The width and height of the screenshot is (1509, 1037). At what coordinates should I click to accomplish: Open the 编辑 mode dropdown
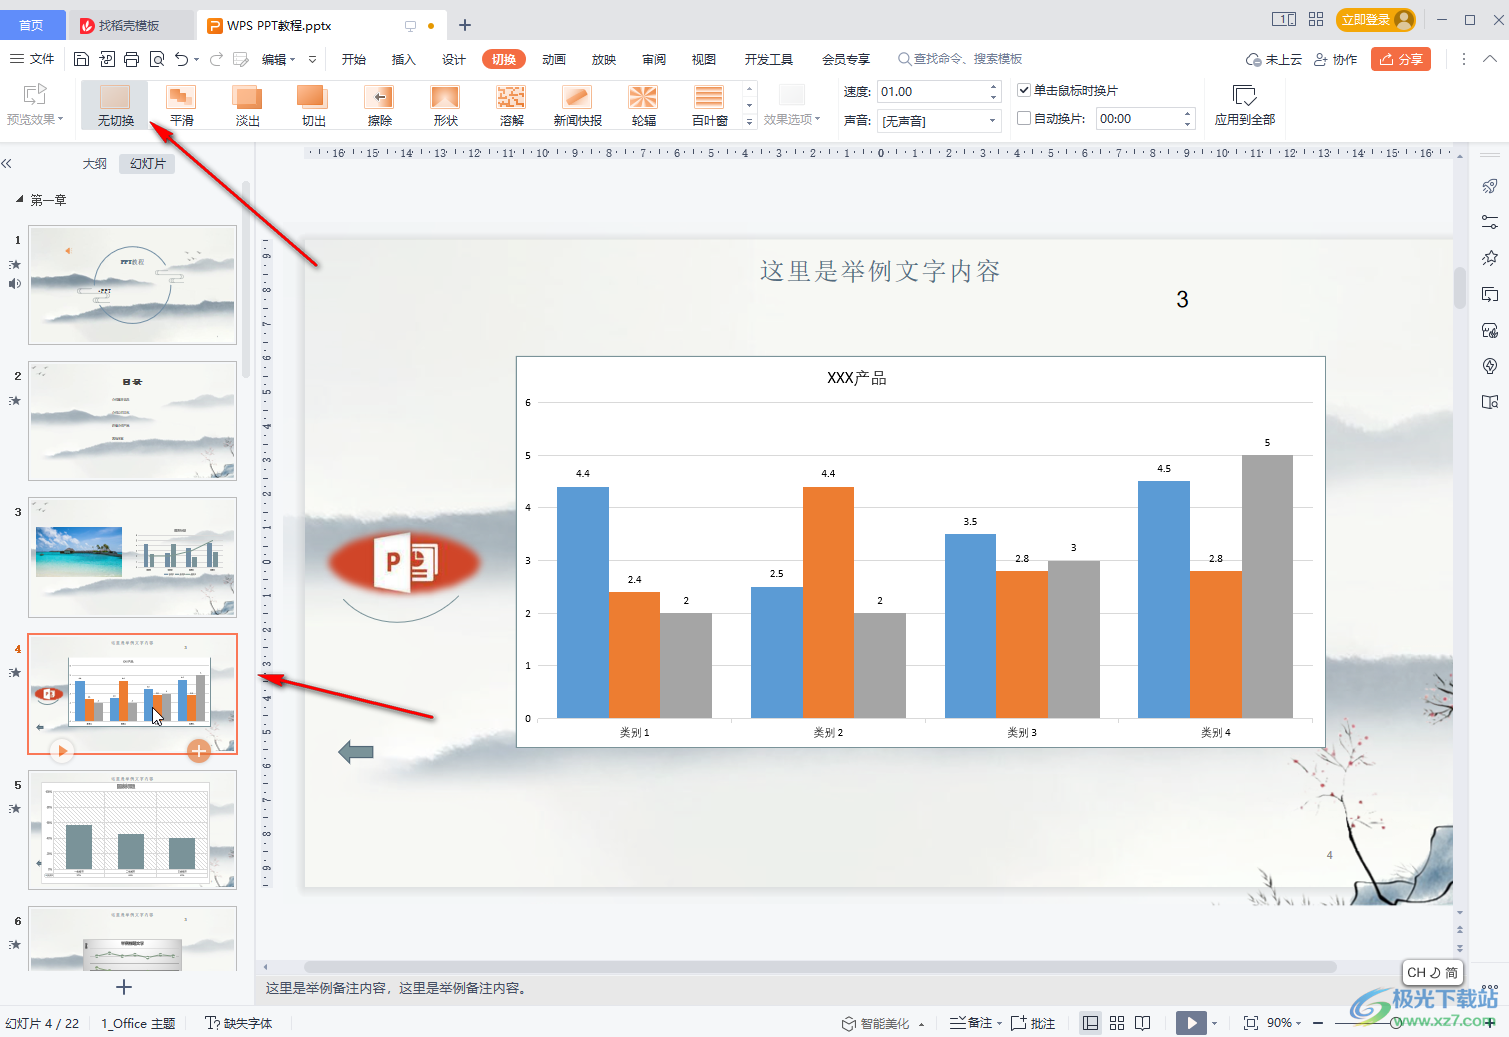[278, 60]
